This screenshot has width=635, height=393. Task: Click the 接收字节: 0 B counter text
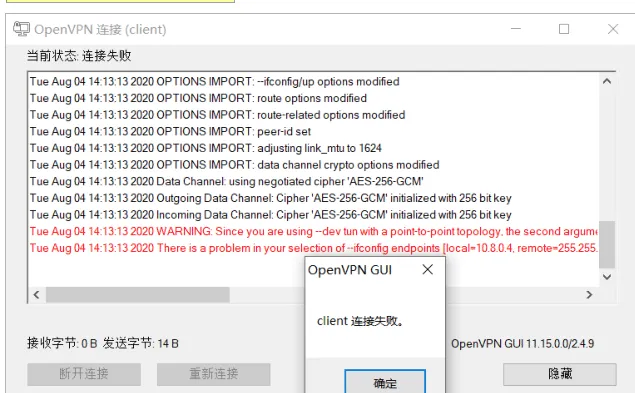point(62,343)
